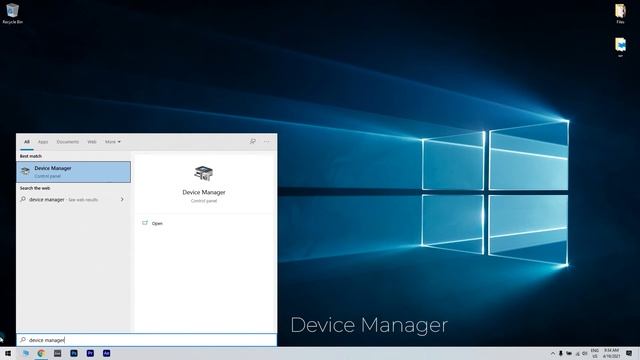Viewport: 640px width, 360px height.
Task: Click the large Device Manager preview icon
Action: coord(203,173)
